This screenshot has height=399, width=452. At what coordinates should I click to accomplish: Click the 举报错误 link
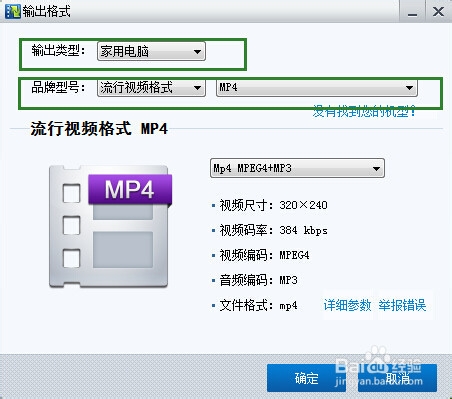click(402, 305)
